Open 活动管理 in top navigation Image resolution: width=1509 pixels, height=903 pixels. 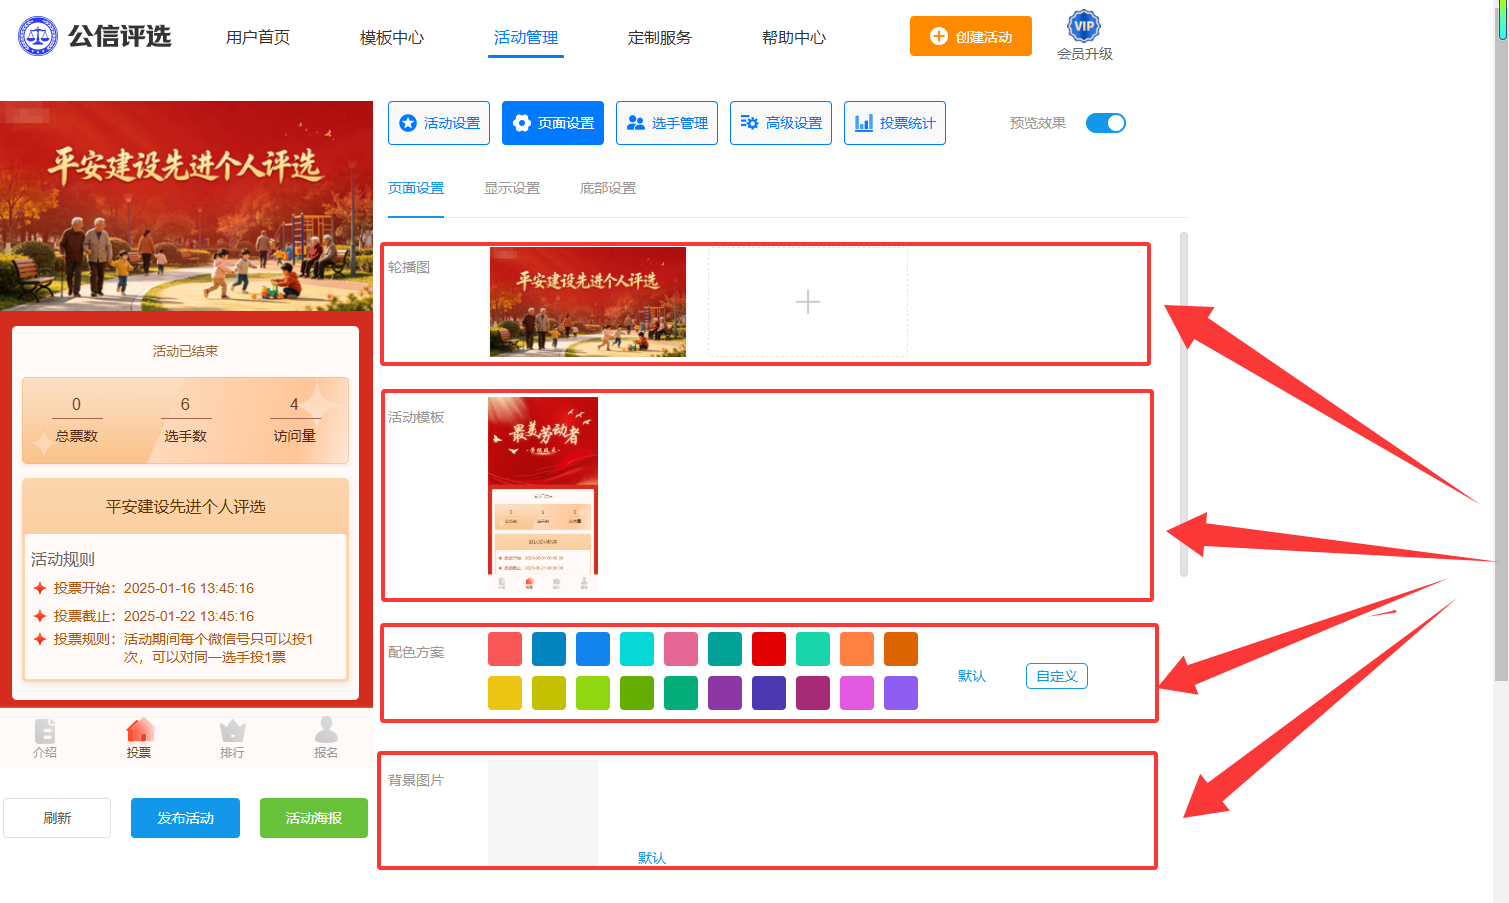(x=526, y=37)
